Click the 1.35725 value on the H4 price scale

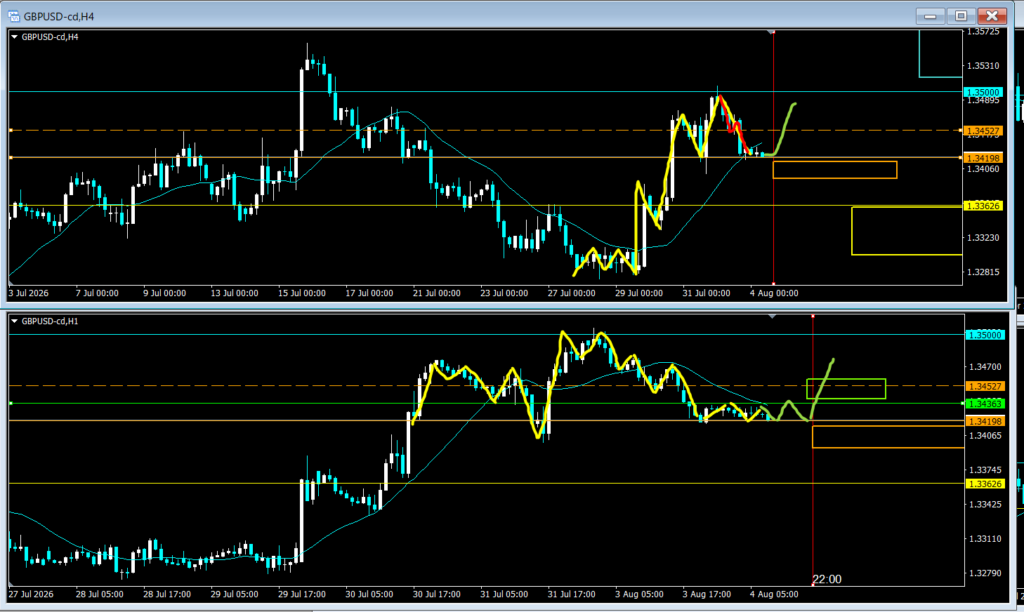click(x=983, y=32)
